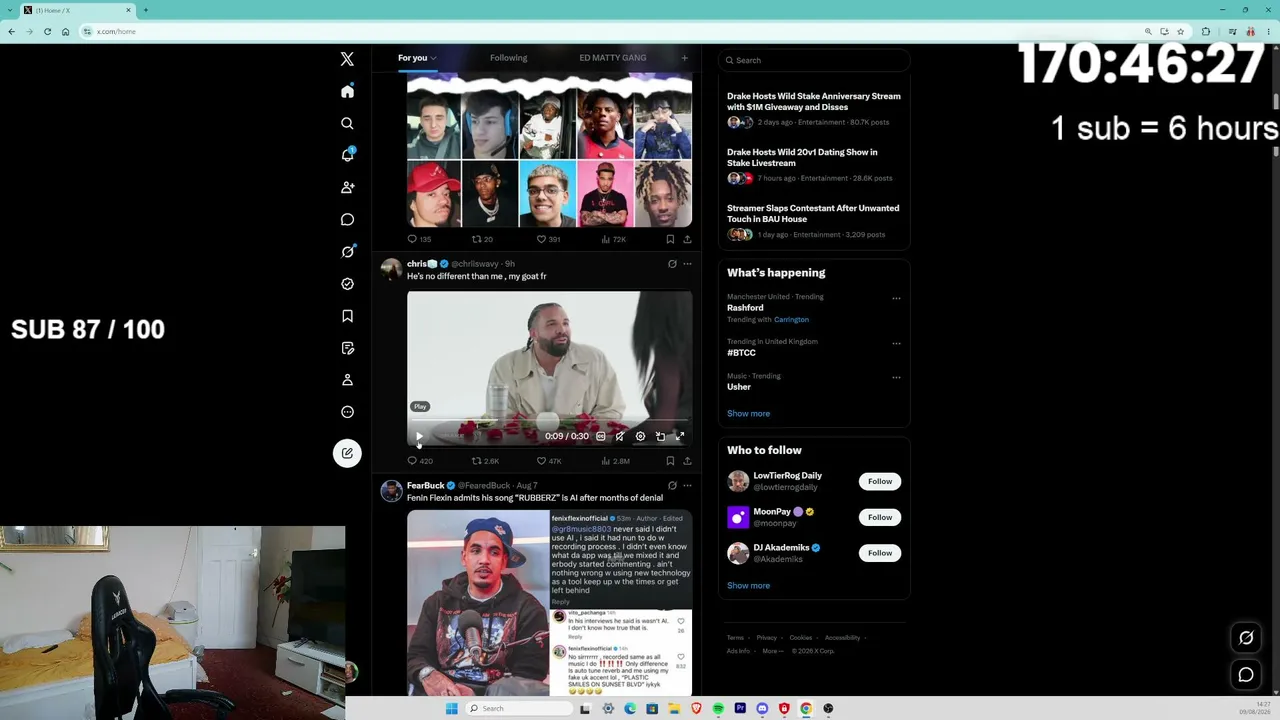
Task: Open Profile icon in the left sidebar
Action: coord(347,379)
